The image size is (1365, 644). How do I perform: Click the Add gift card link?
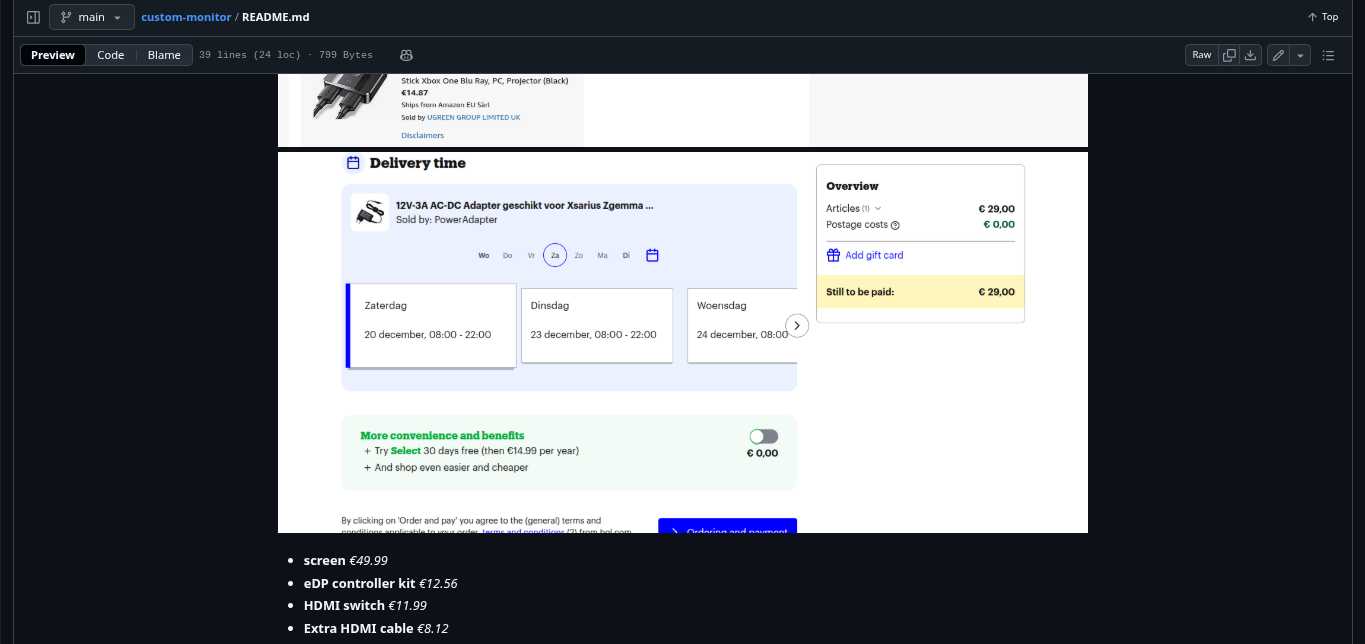point(873,255)
